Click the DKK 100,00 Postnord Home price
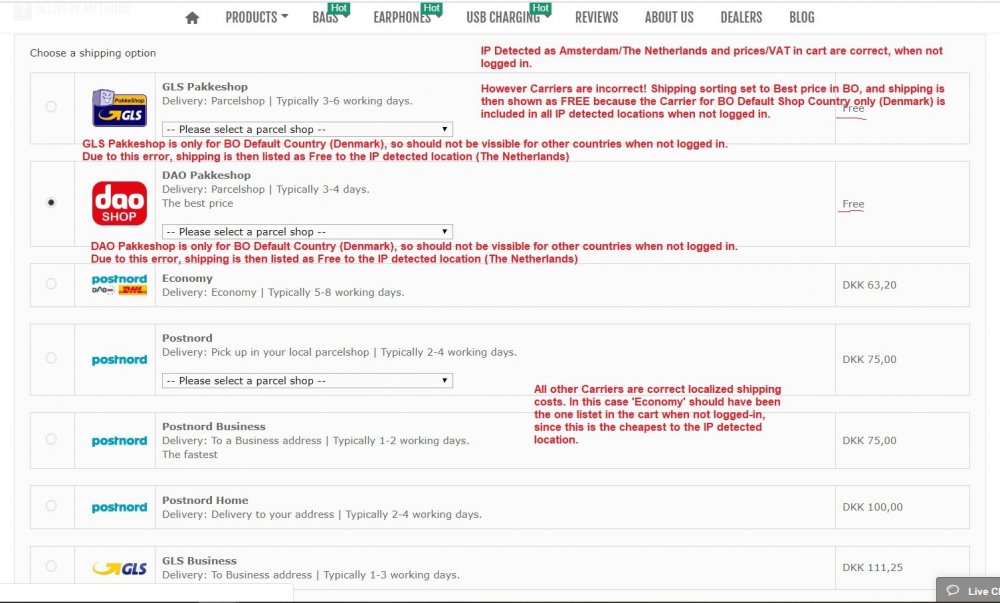This screenshot has height=603, width=1000. point(872,507)
